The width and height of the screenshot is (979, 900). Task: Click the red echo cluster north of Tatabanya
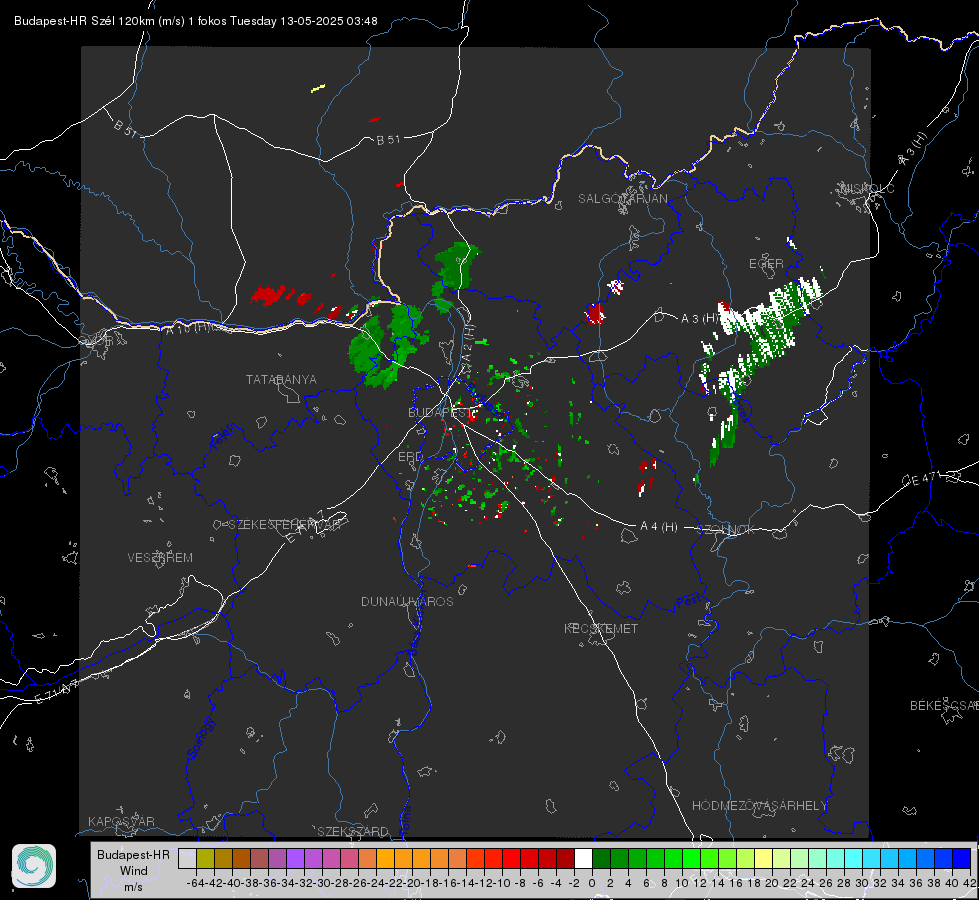(x=268, y=295)
